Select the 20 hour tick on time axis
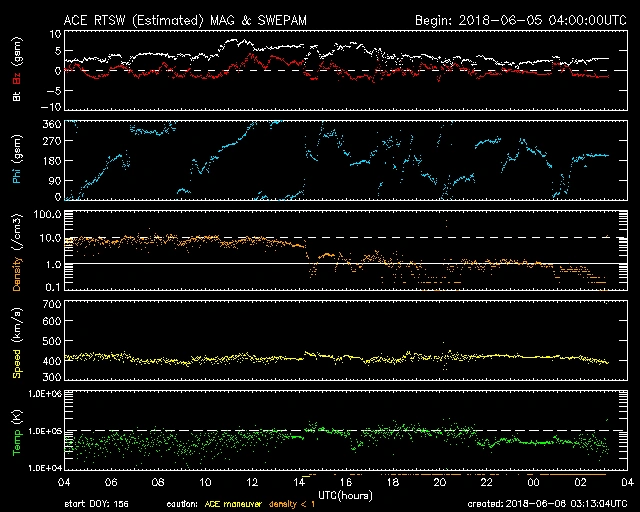This screenshot has height=512, width=640. [440, 482]
